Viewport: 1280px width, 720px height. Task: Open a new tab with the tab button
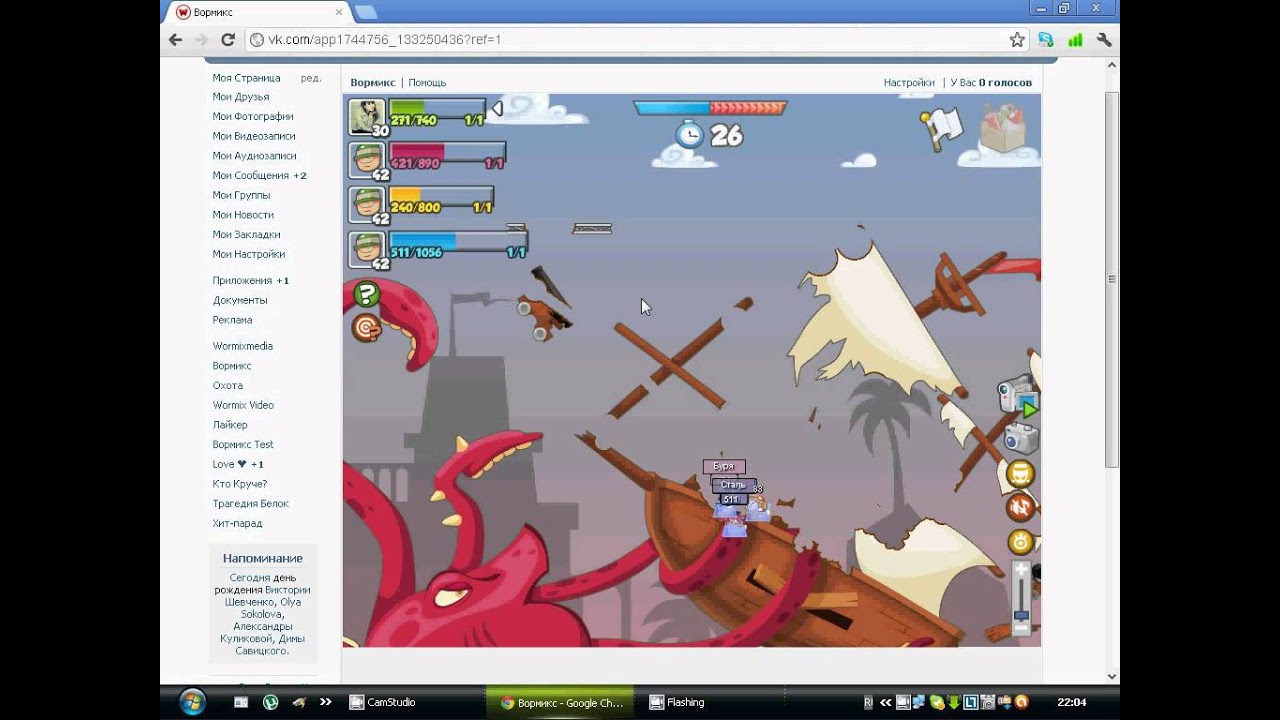click(x=366, y=12)
